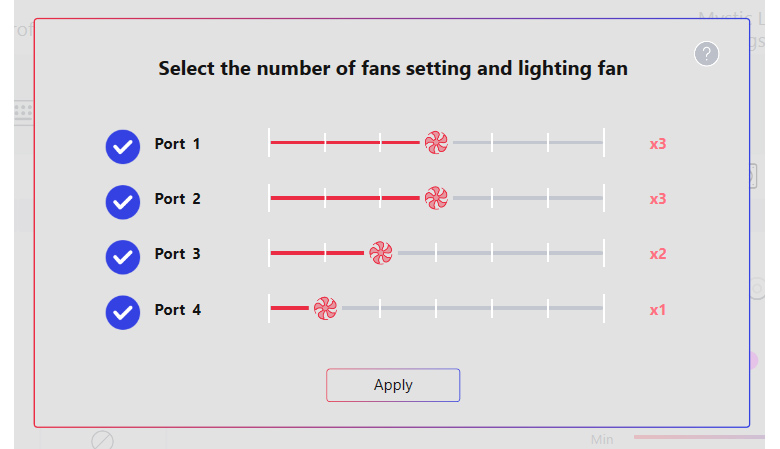Set Port 2 slider to first tick
Image resolution: width=780 pixels, height=449 pixels.
click(x=270, y=198)
